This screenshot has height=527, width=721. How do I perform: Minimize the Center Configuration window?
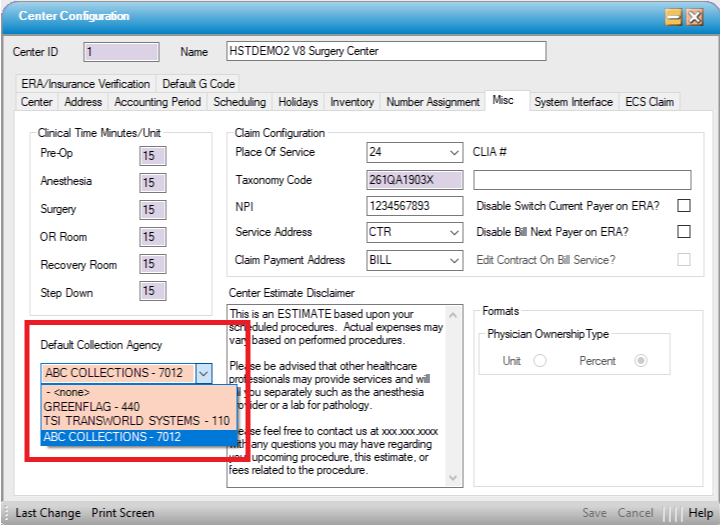[673, 16]
